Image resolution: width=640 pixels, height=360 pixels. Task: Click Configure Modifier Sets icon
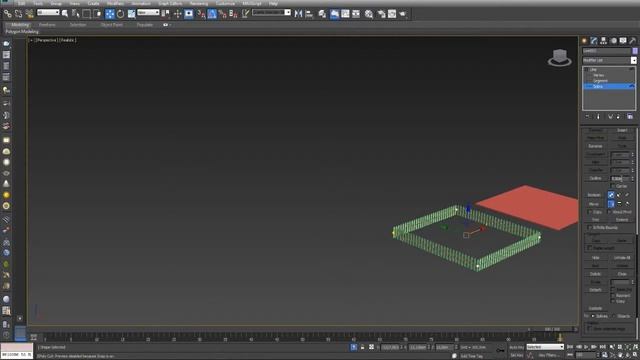(630, 117)
